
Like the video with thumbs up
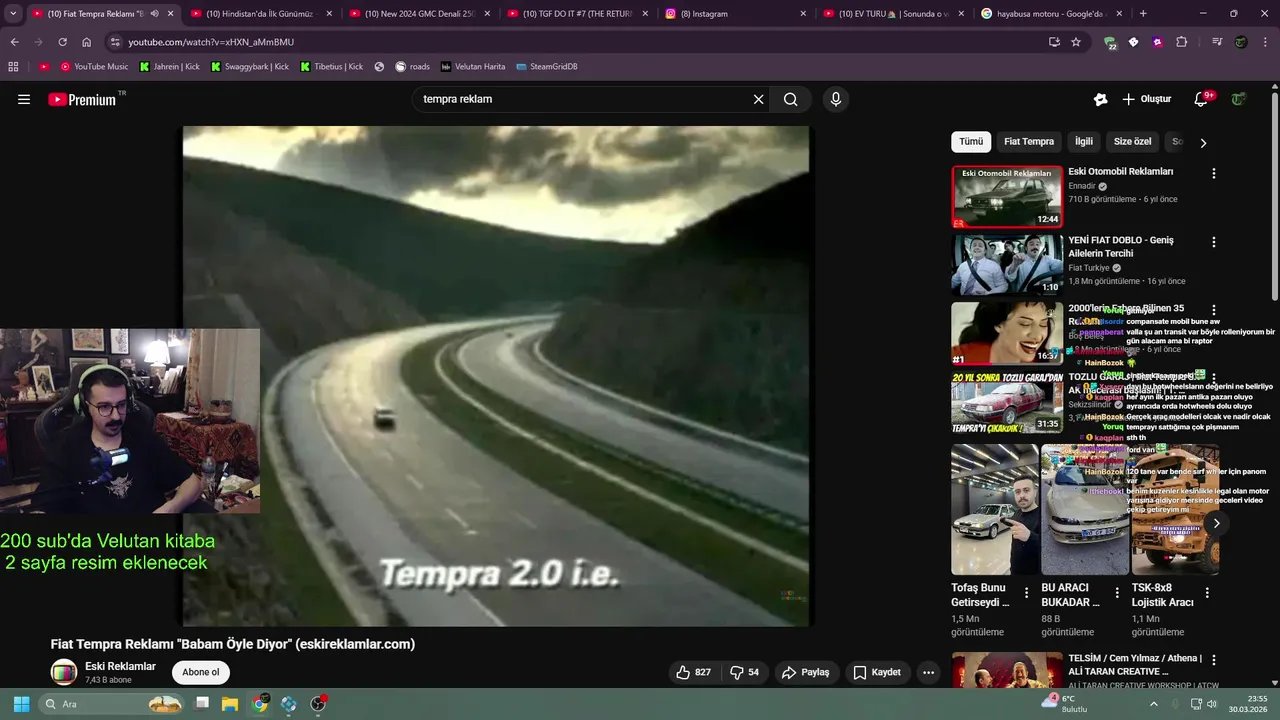[694, 672]
